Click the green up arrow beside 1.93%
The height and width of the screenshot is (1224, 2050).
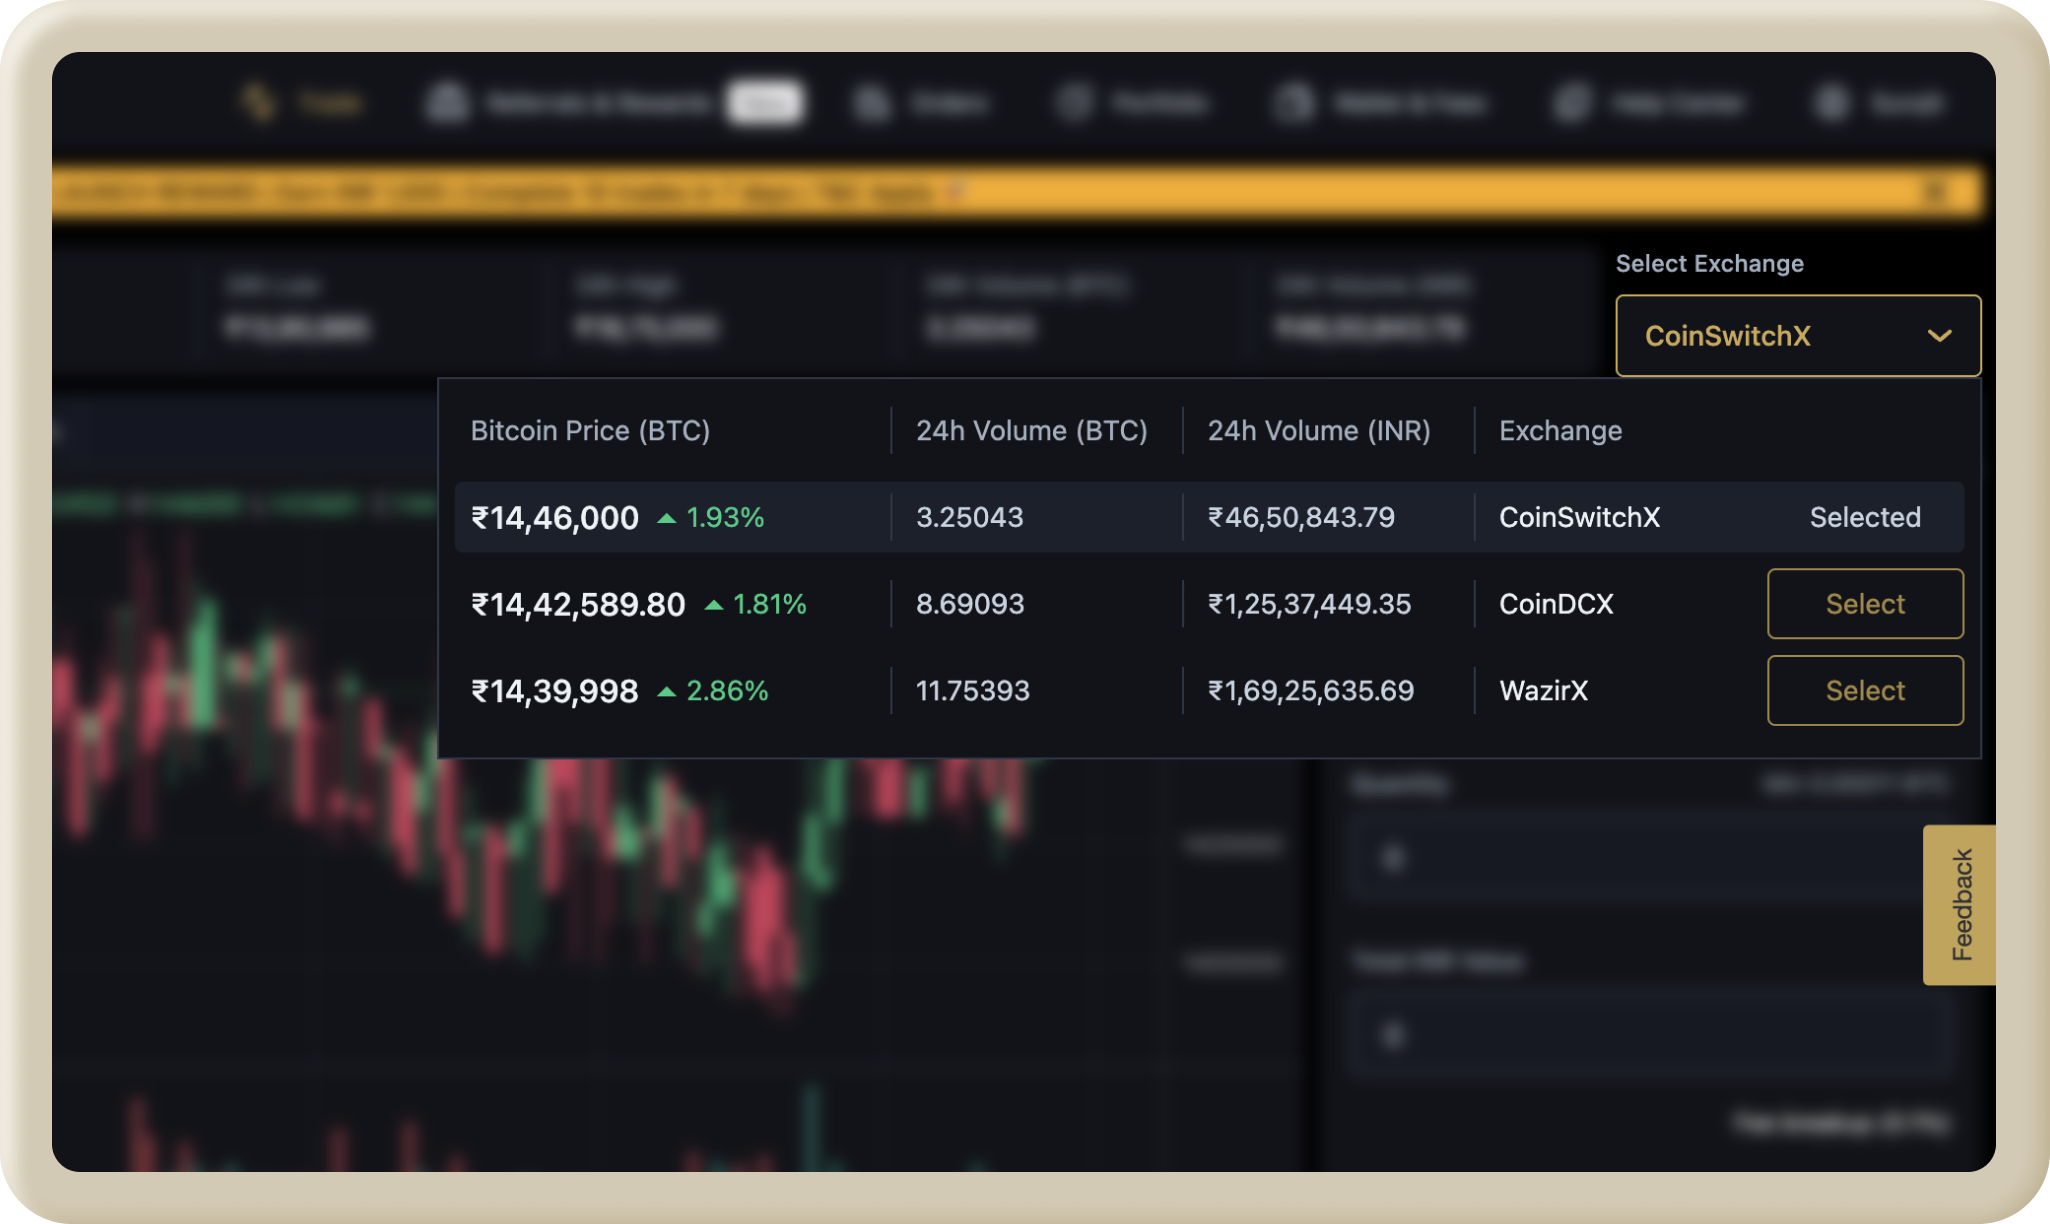tap(666, 518)
